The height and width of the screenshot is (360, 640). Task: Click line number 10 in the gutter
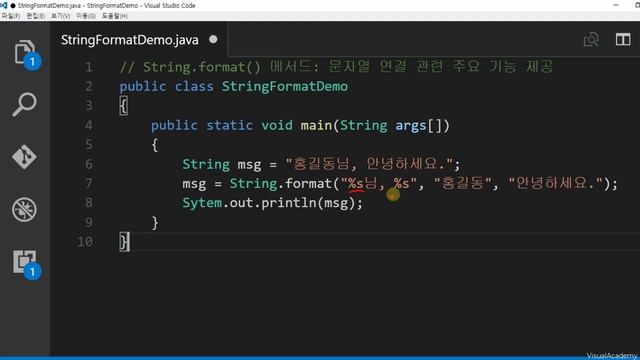coord(85,241)
